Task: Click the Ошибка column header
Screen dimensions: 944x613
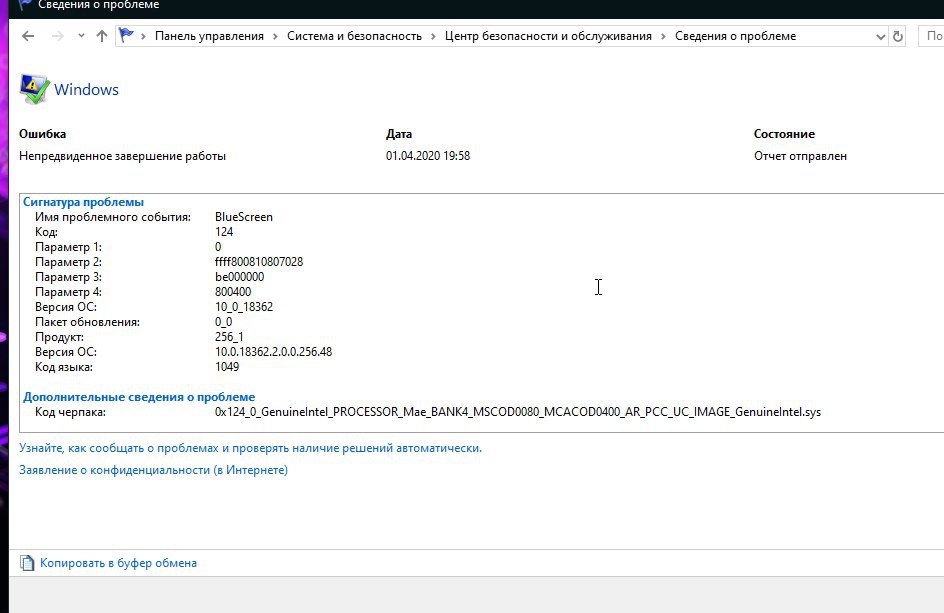Action: tap(42, 134)
